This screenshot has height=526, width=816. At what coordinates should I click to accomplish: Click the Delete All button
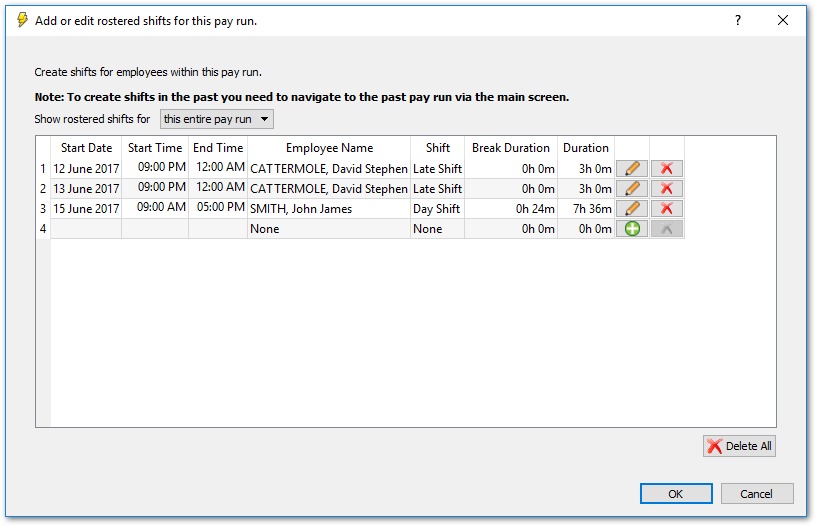[739, 446]
